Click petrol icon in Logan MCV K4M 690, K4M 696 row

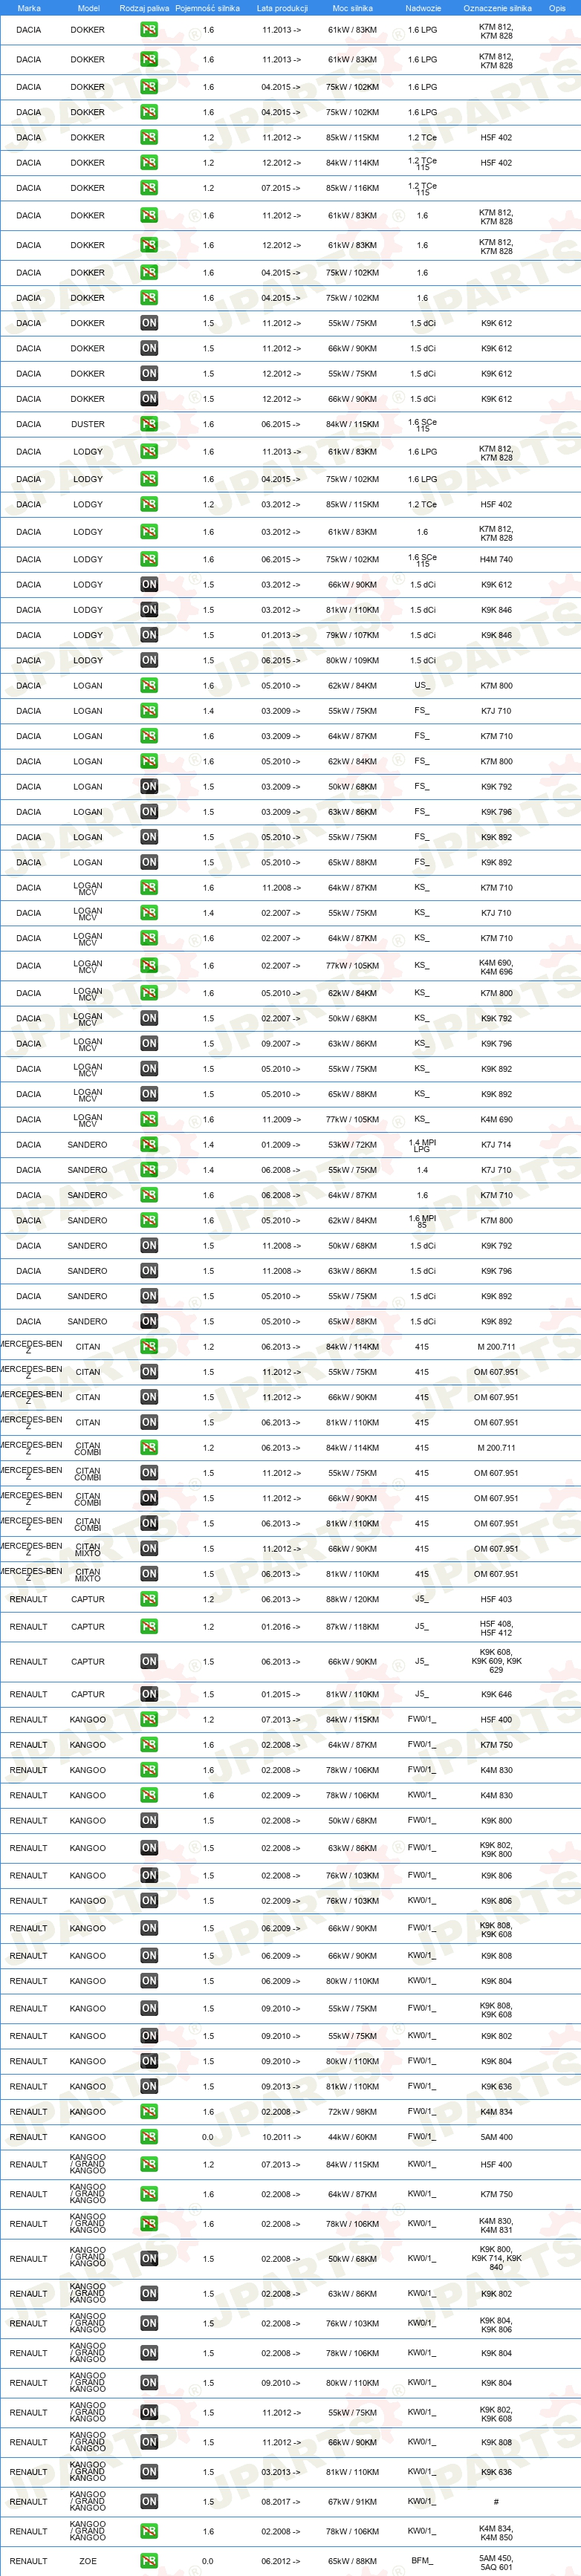tap(149, 965)
